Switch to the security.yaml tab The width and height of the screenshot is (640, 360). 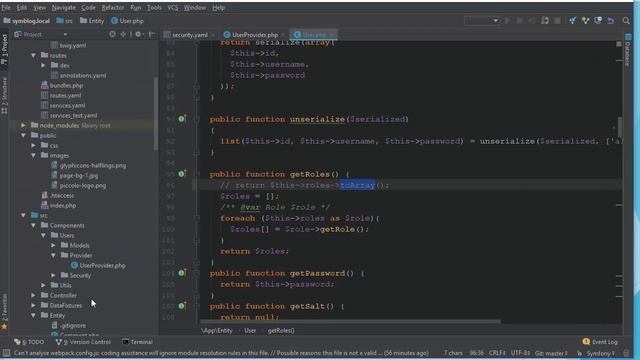190,35
